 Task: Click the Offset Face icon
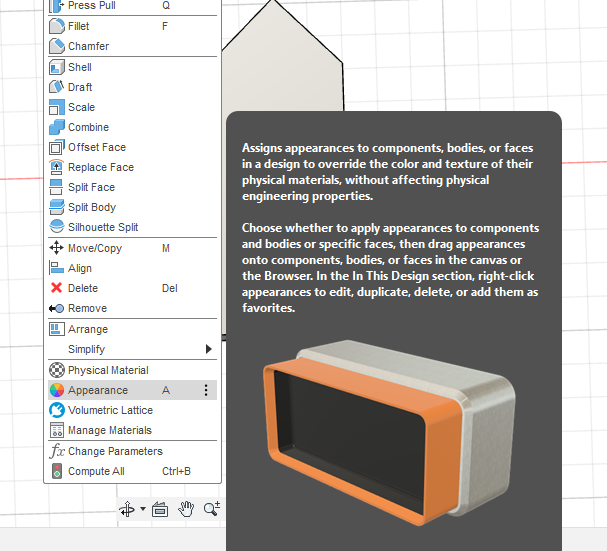tap(57, 147)
